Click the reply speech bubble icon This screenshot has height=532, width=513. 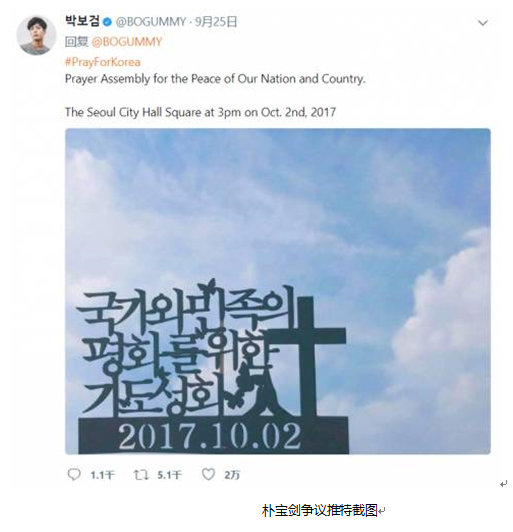(74, 474)
